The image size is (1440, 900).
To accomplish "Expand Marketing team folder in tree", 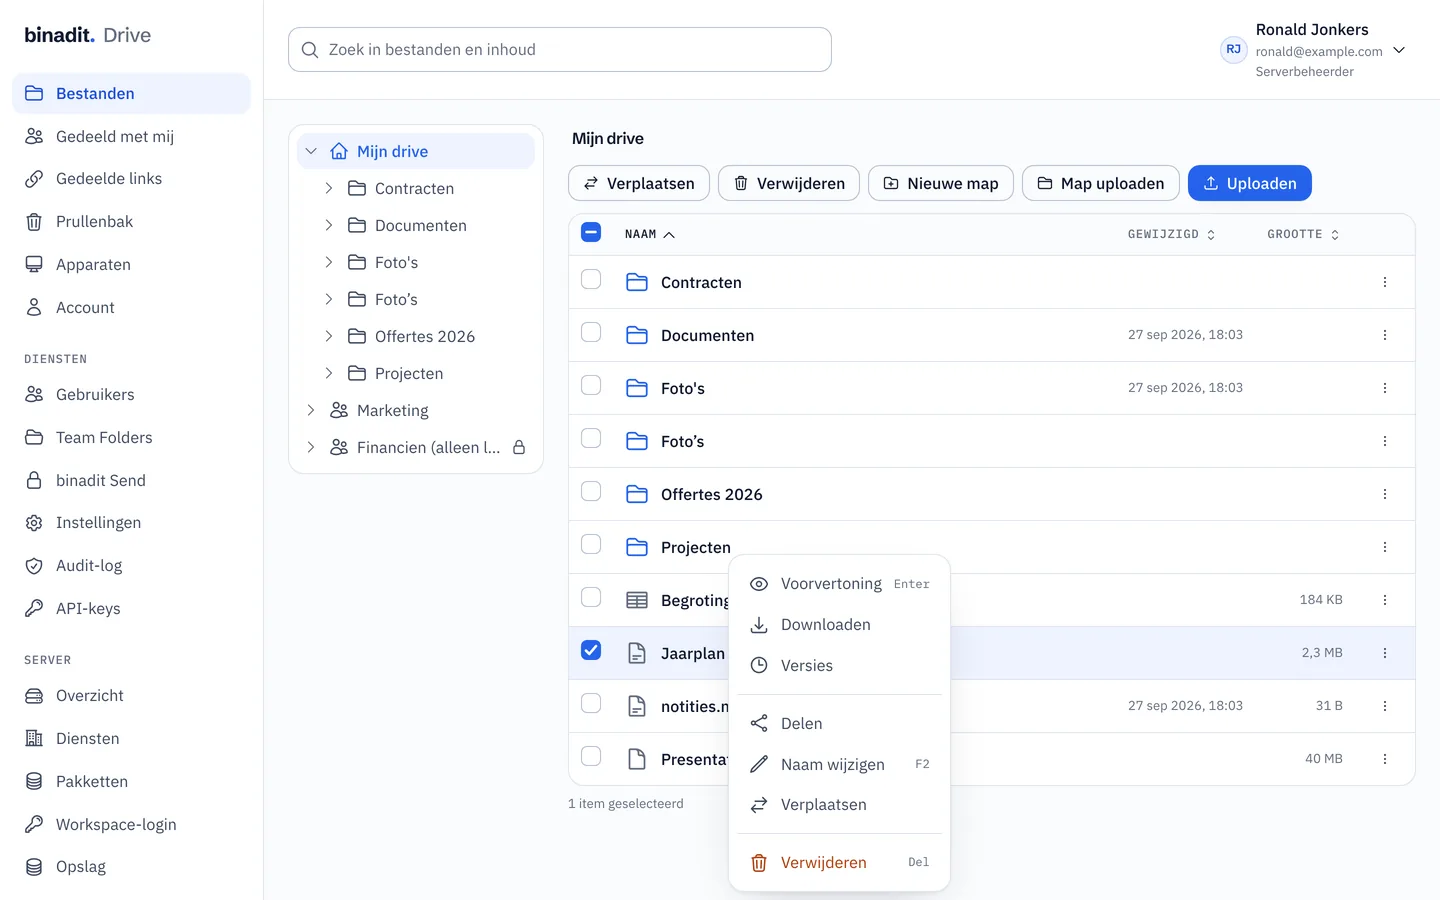I will (311, 410).
